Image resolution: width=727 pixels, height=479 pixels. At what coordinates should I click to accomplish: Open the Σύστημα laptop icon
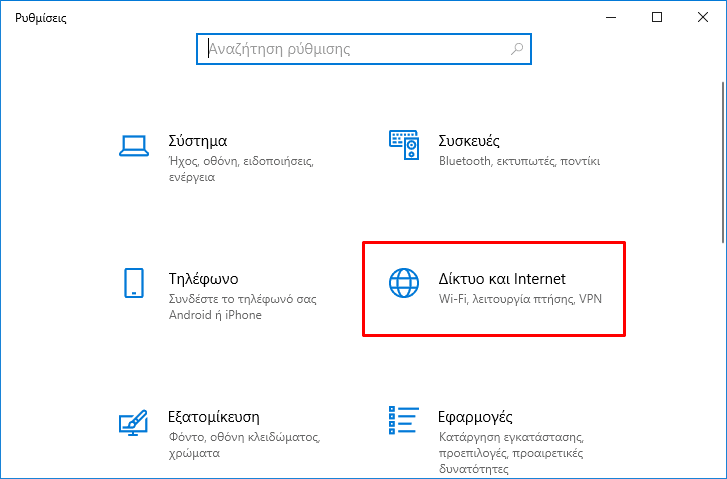click(134, 146)
